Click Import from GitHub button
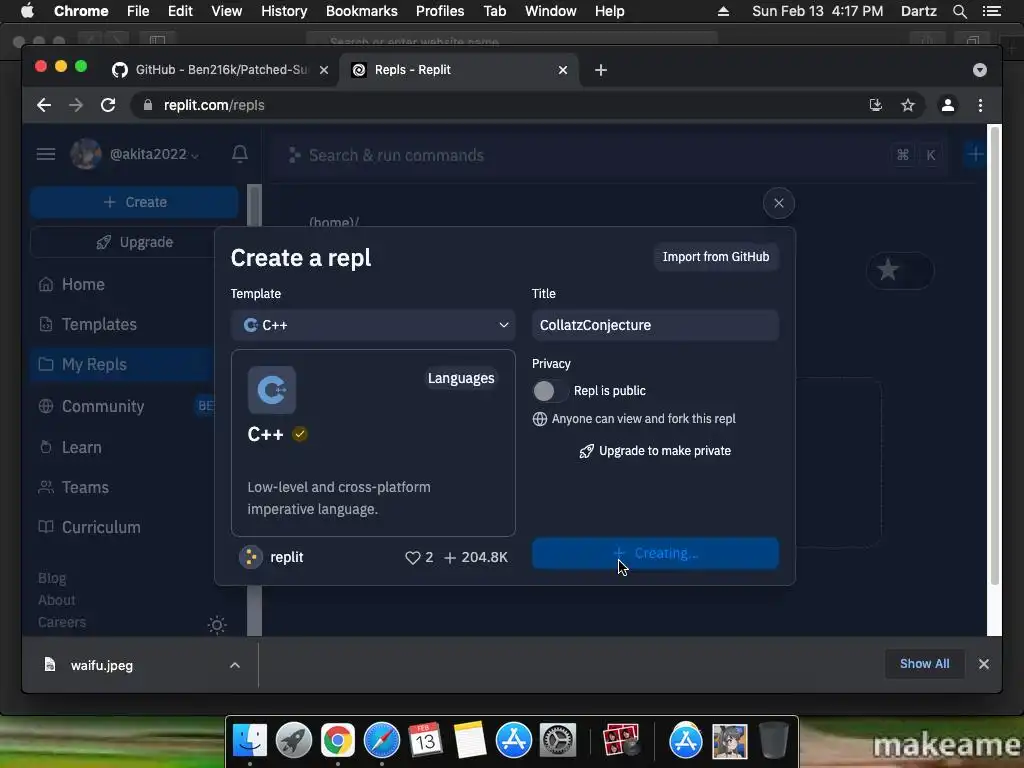The height and width of the screenshot is (768, 1024). (716, 257)
